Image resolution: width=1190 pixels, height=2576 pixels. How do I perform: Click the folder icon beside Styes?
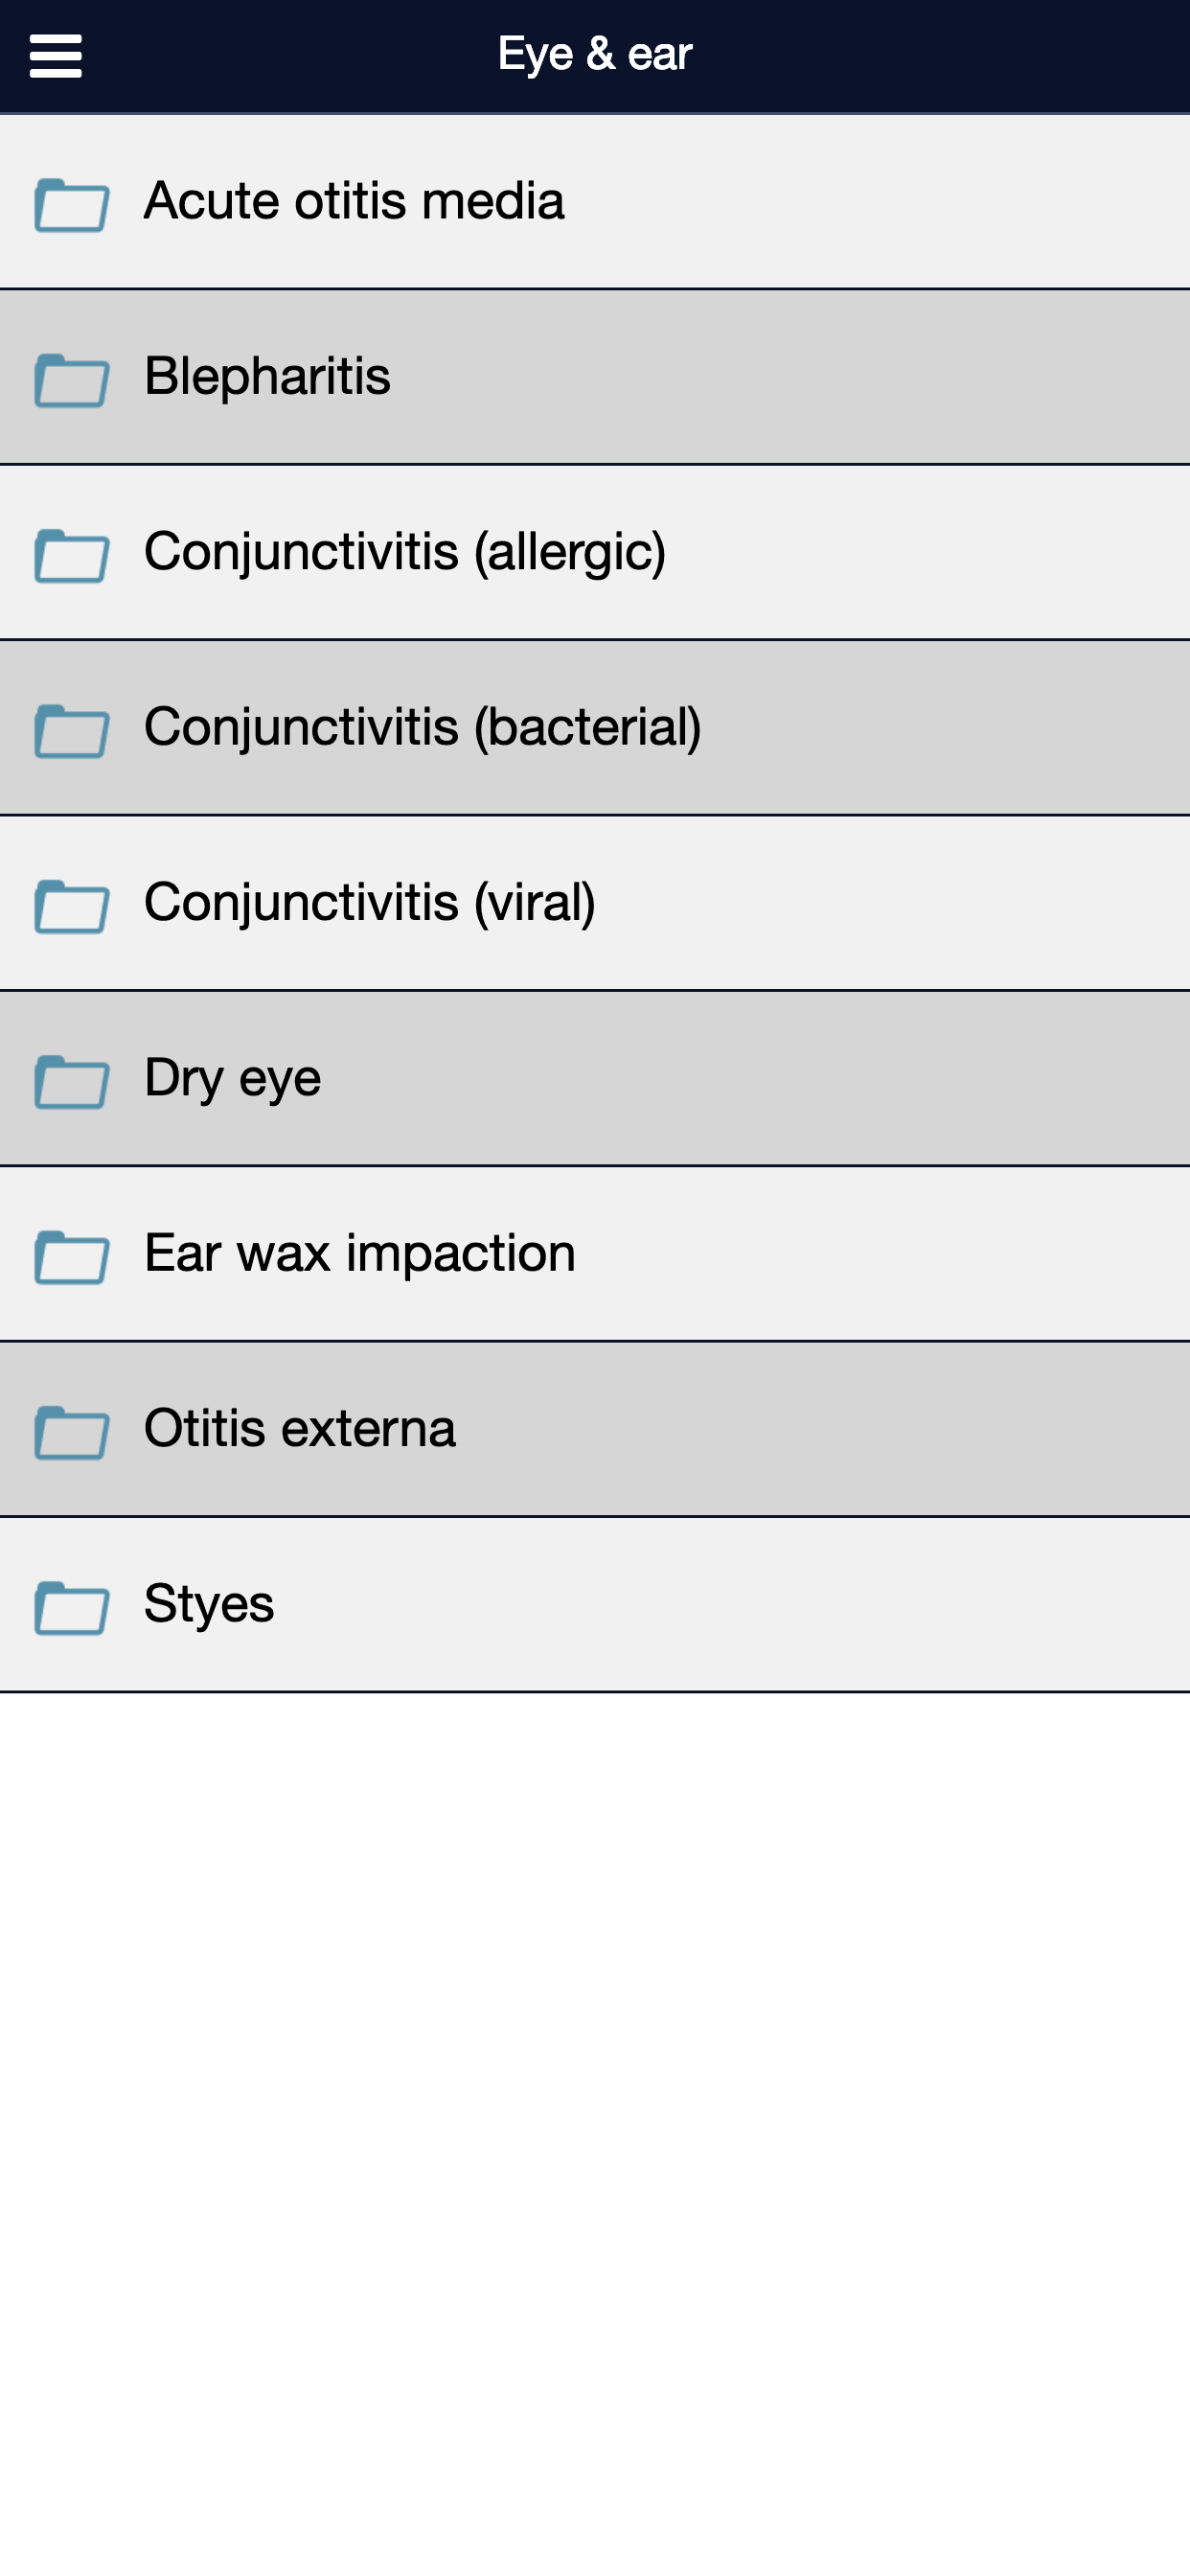72,1607
